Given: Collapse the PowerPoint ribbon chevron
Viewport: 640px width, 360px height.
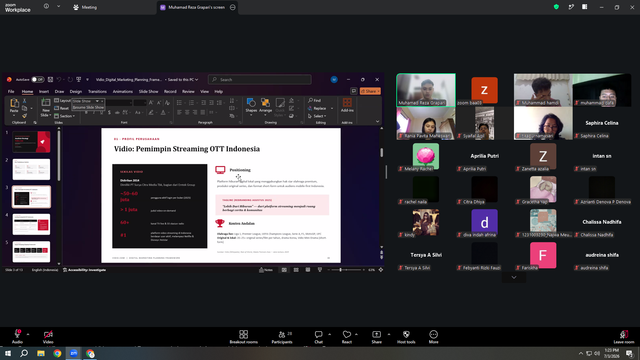Looking at the screenshot, I should tap(377, 121).
